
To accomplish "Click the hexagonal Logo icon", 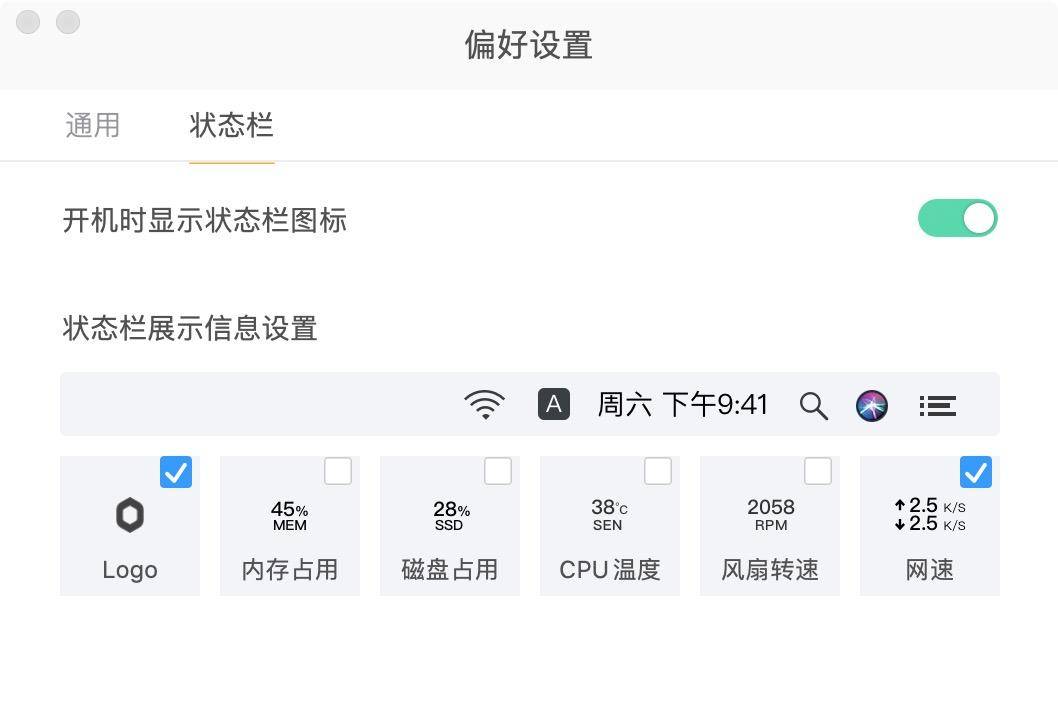I will pos(129,515).
